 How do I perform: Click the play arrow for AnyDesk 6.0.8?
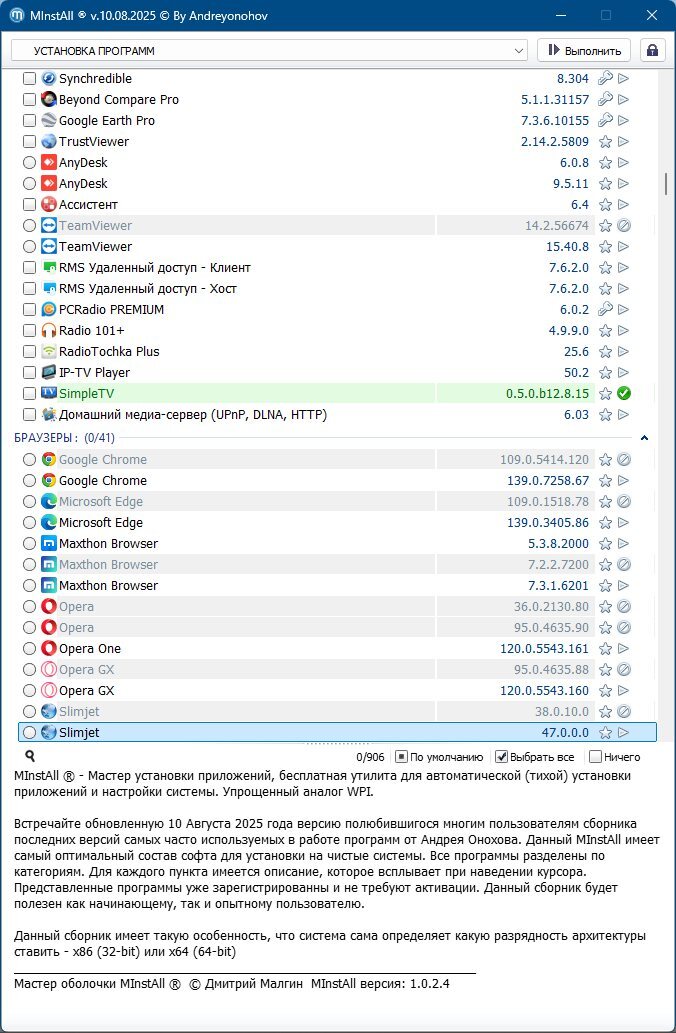(x=623, y=163)
